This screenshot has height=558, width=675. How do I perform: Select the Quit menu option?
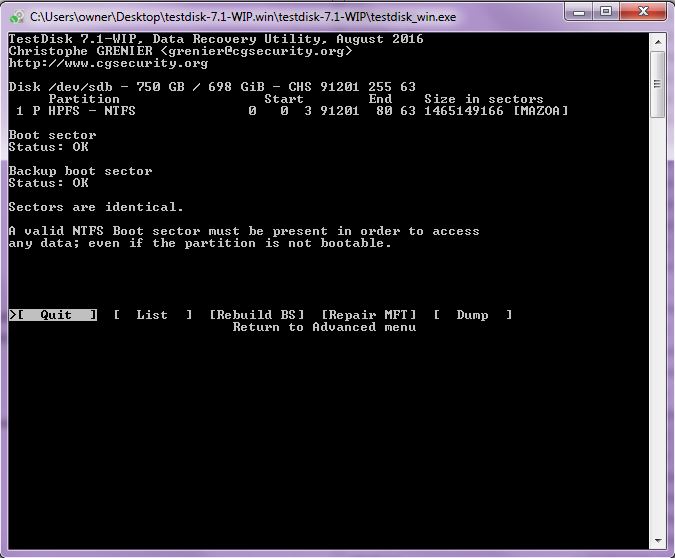(x=56, y=315)
